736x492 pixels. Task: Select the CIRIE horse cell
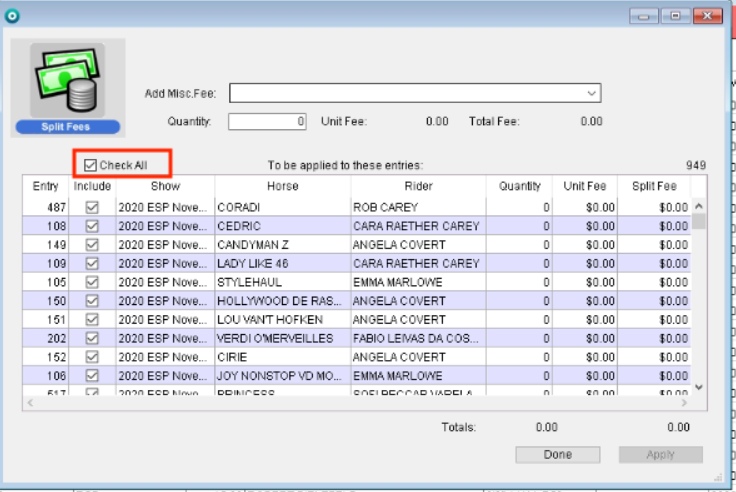click(x=283, y=357)
